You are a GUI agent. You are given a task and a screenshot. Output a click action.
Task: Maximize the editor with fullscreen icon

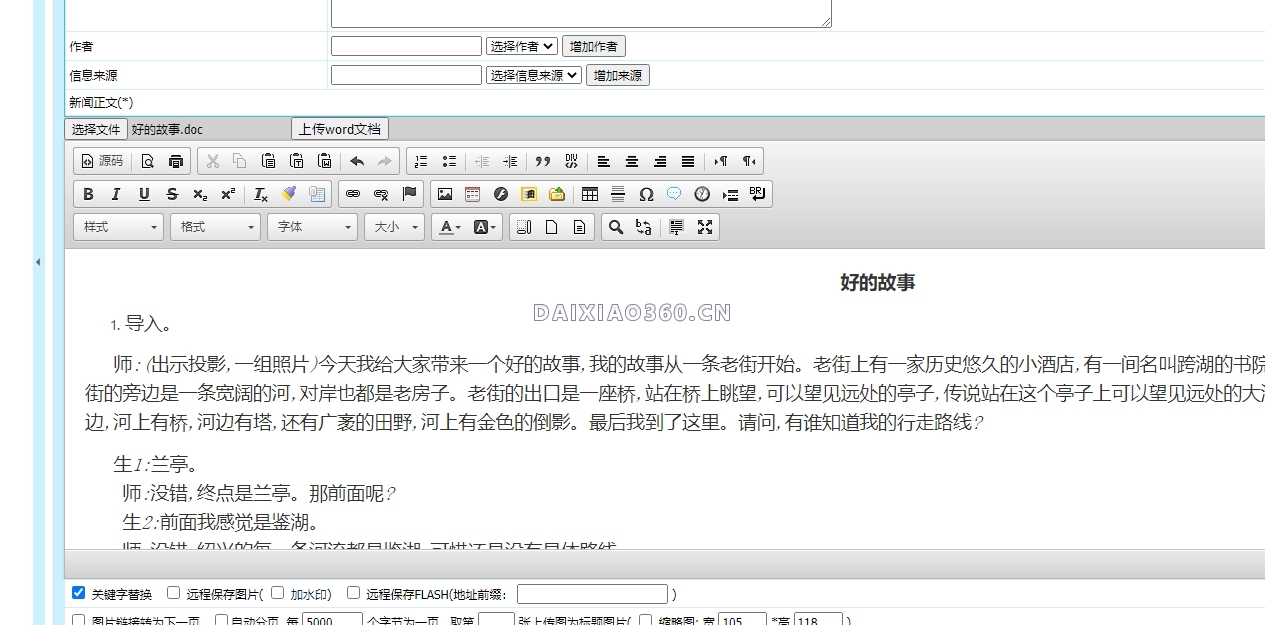point(705,227)
